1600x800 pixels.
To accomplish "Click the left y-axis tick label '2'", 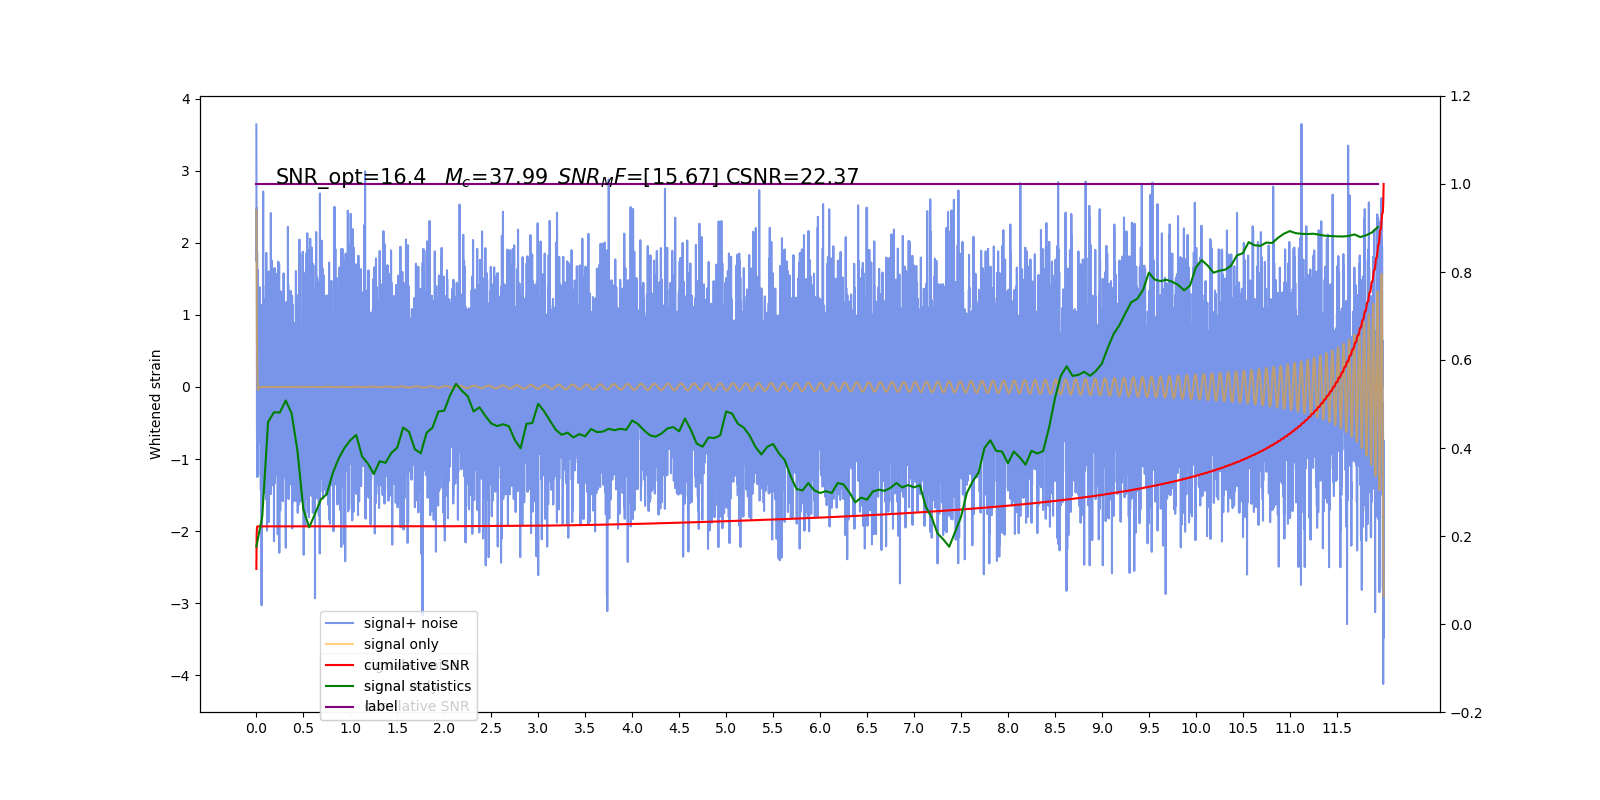I will point(186,243).
